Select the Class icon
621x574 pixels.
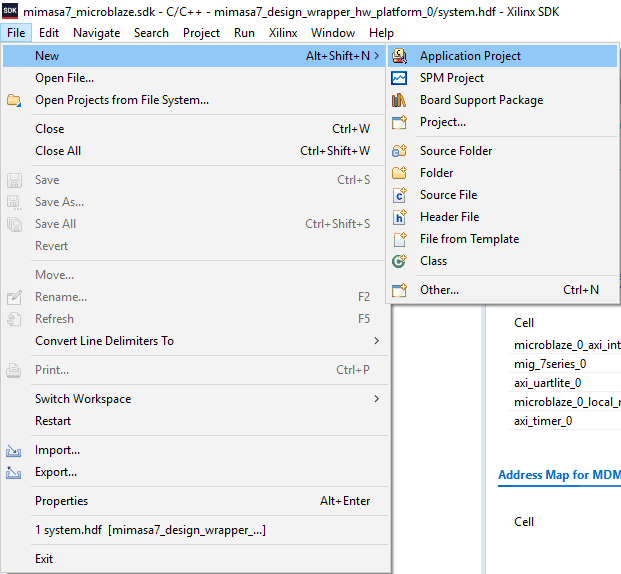pyautogui.click(x=400, y=261)
